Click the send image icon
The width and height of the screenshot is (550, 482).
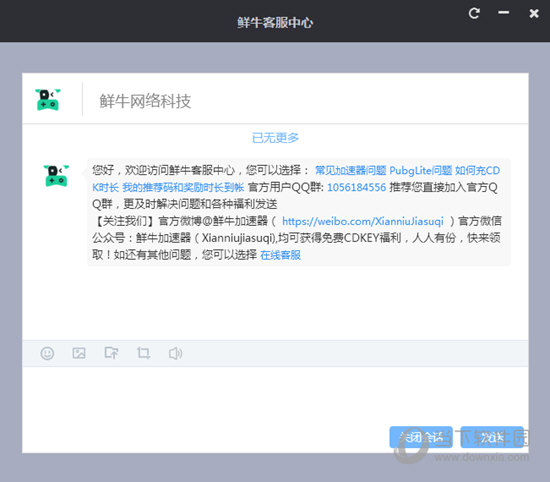point(79,353)
